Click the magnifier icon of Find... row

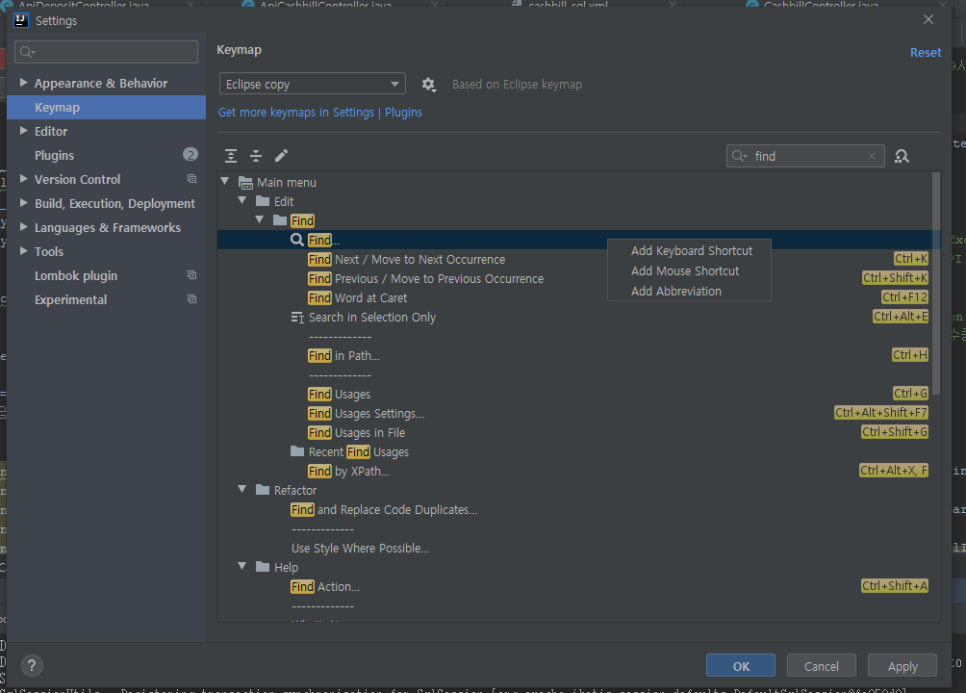(x=297, y=240)
